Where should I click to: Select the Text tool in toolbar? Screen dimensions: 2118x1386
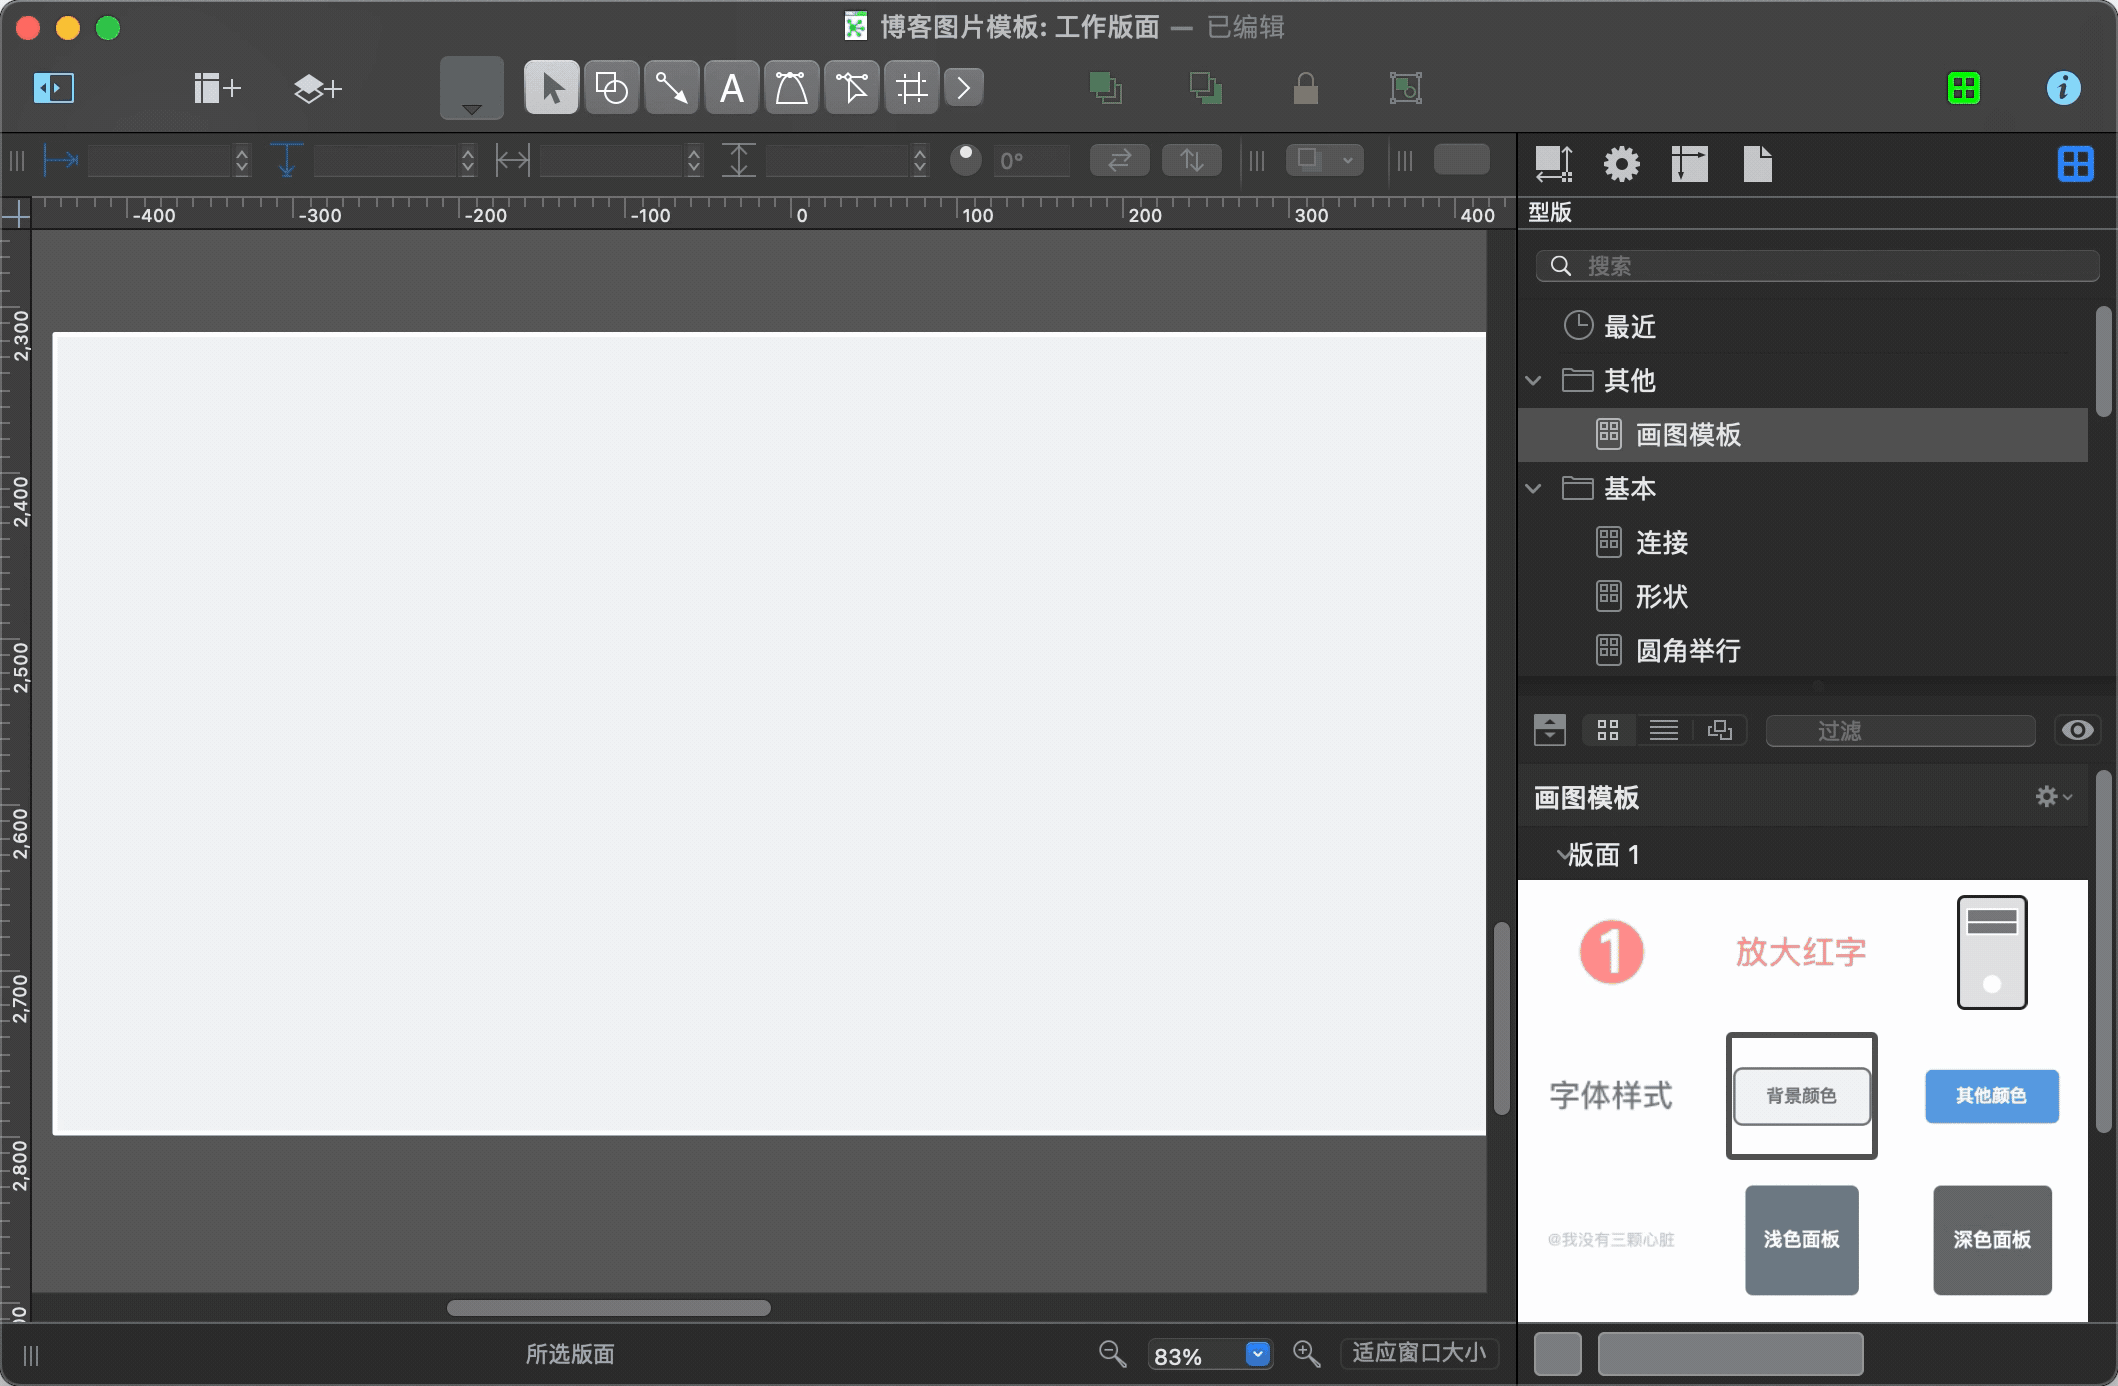click(x=731, y=89)
